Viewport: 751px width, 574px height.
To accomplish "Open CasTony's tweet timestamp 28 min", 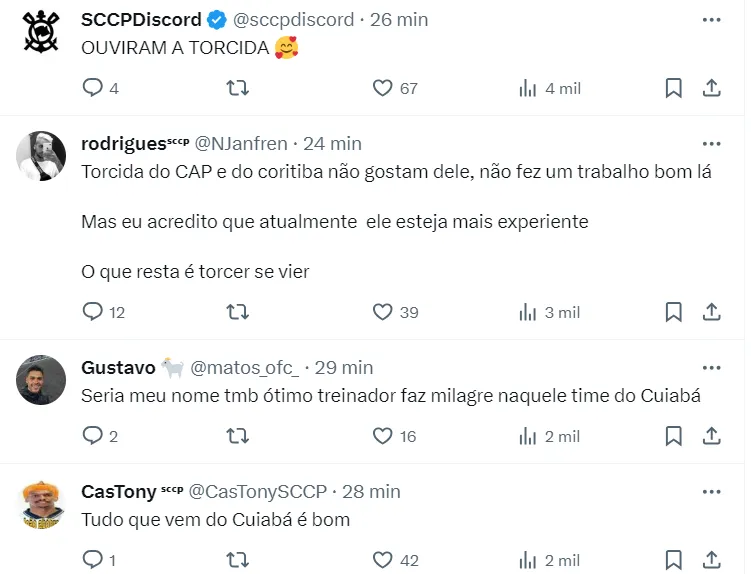I will click(x=371, y=491).
